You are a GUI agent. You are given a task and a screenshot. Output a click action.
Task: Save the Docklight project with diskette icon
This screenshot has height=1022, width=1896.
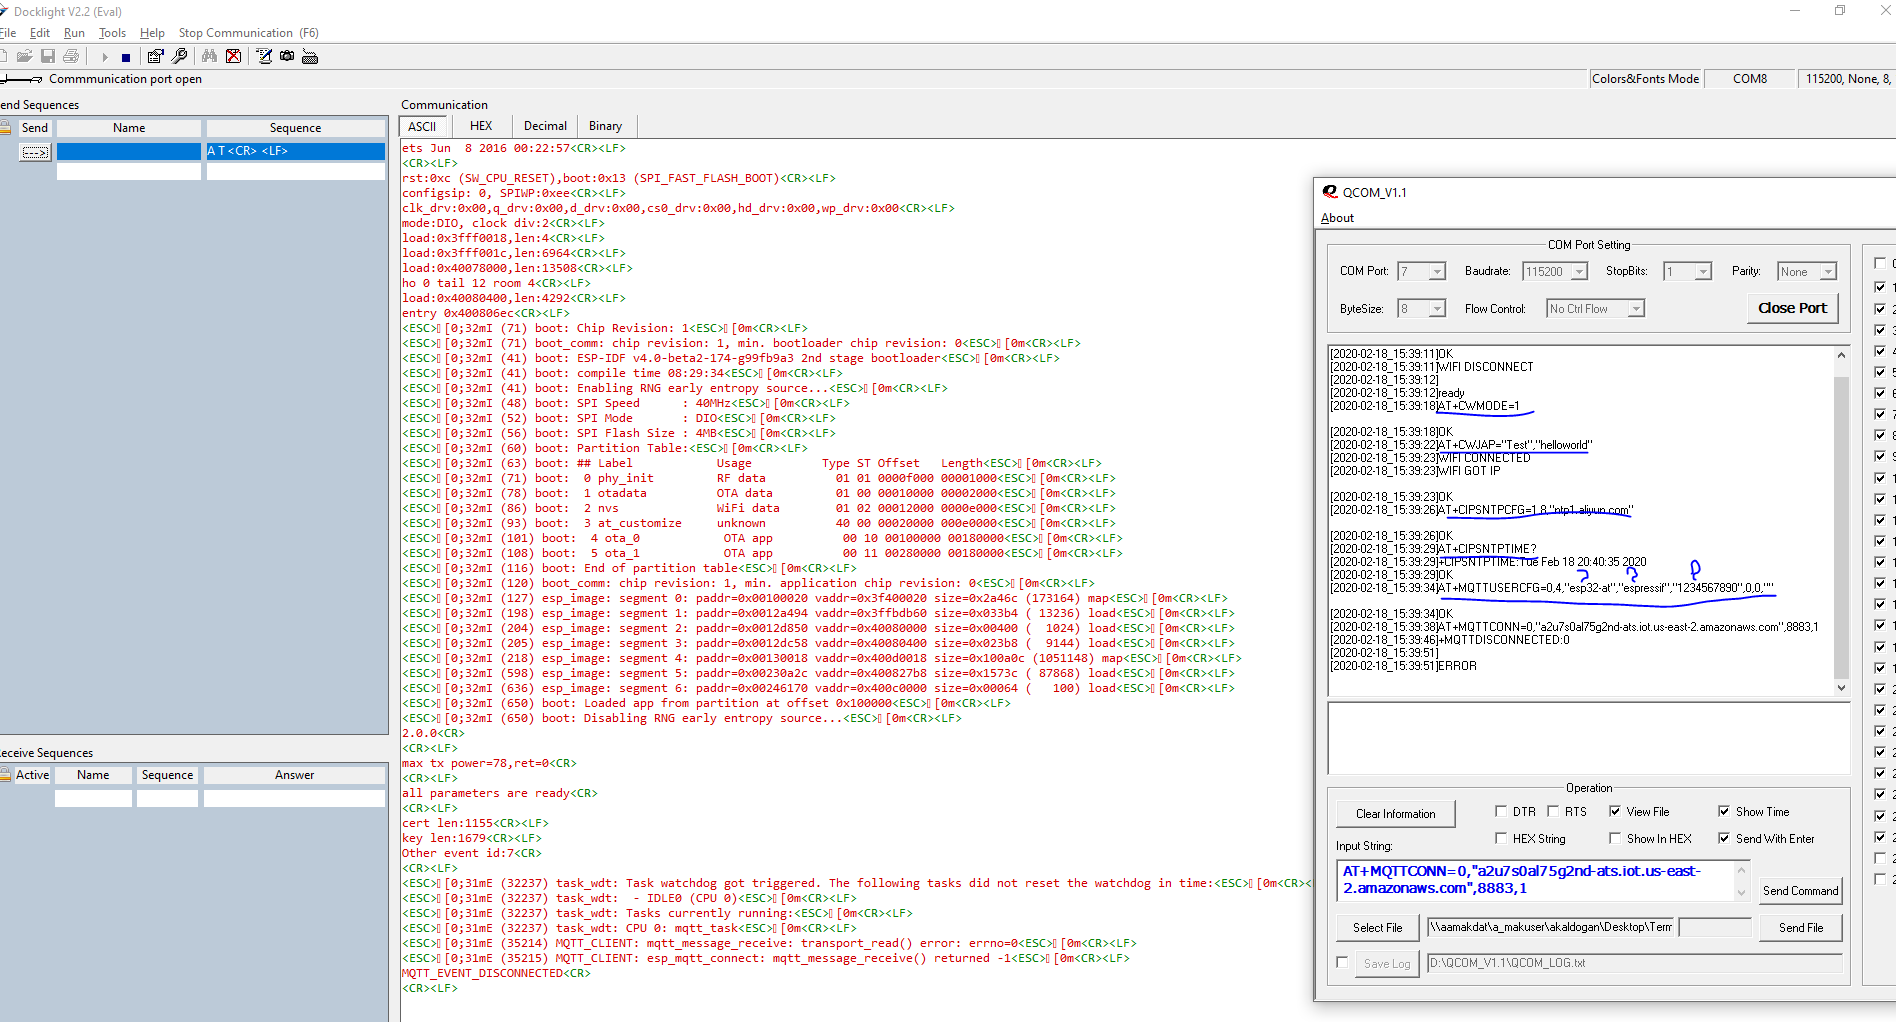click(47, 56)
